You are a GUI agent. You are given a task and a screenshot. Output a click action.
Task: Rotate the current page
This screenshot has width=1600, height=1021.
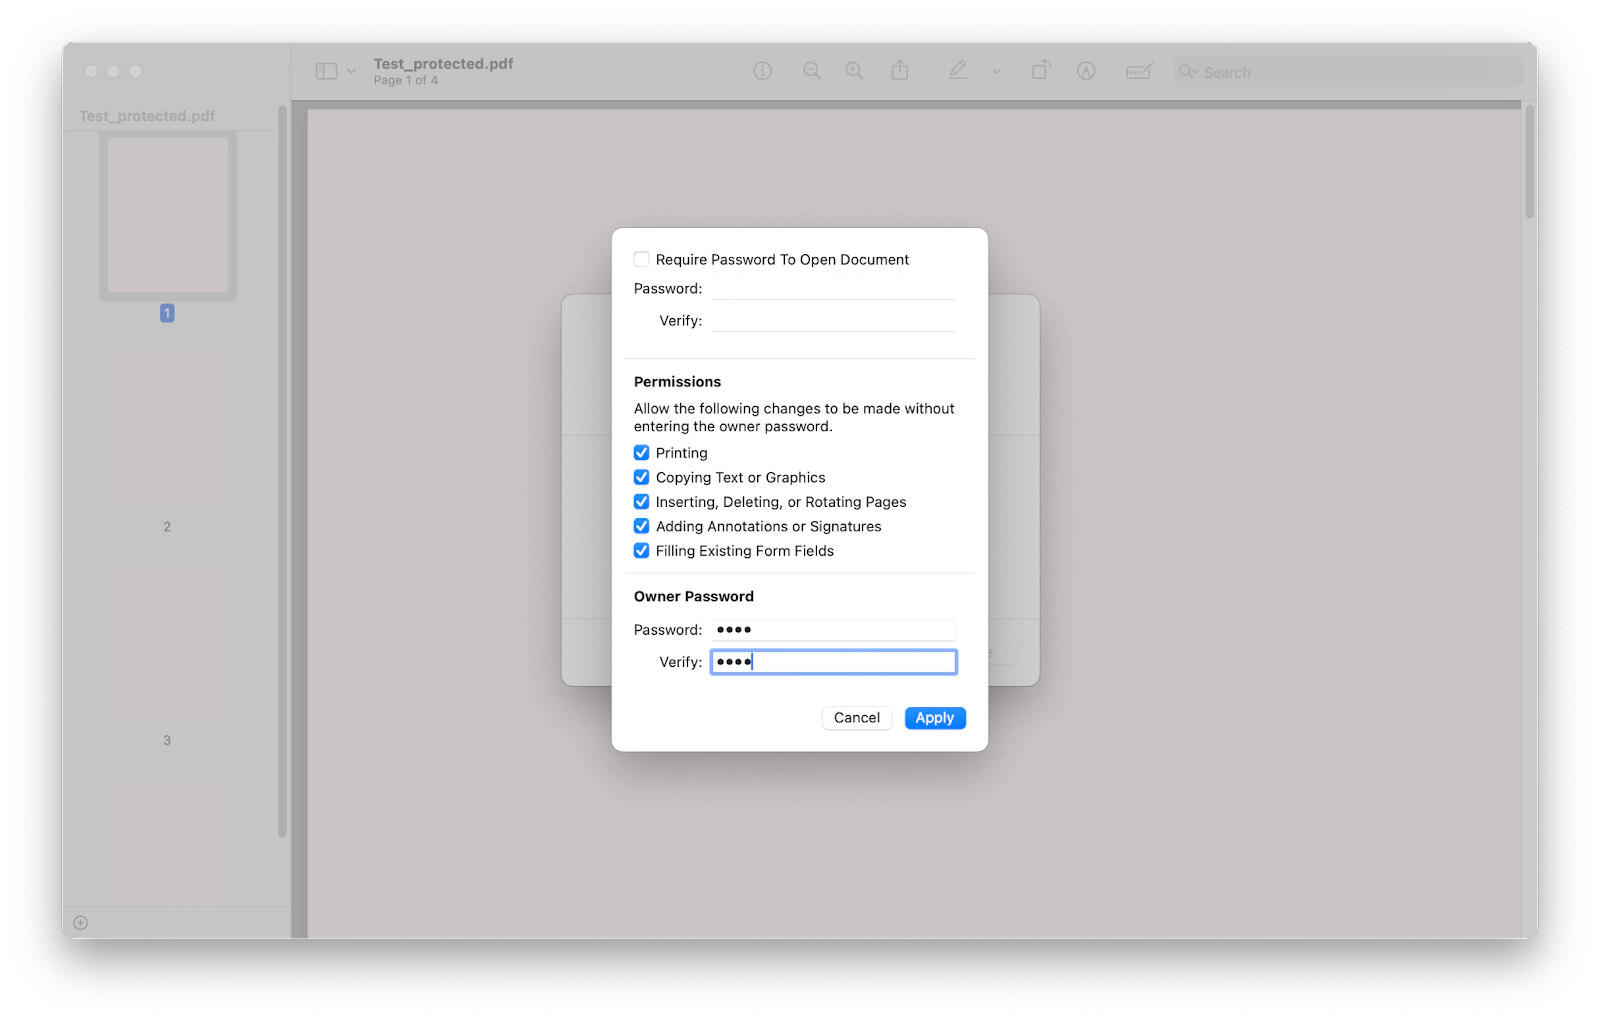(x=1040, y=70)
